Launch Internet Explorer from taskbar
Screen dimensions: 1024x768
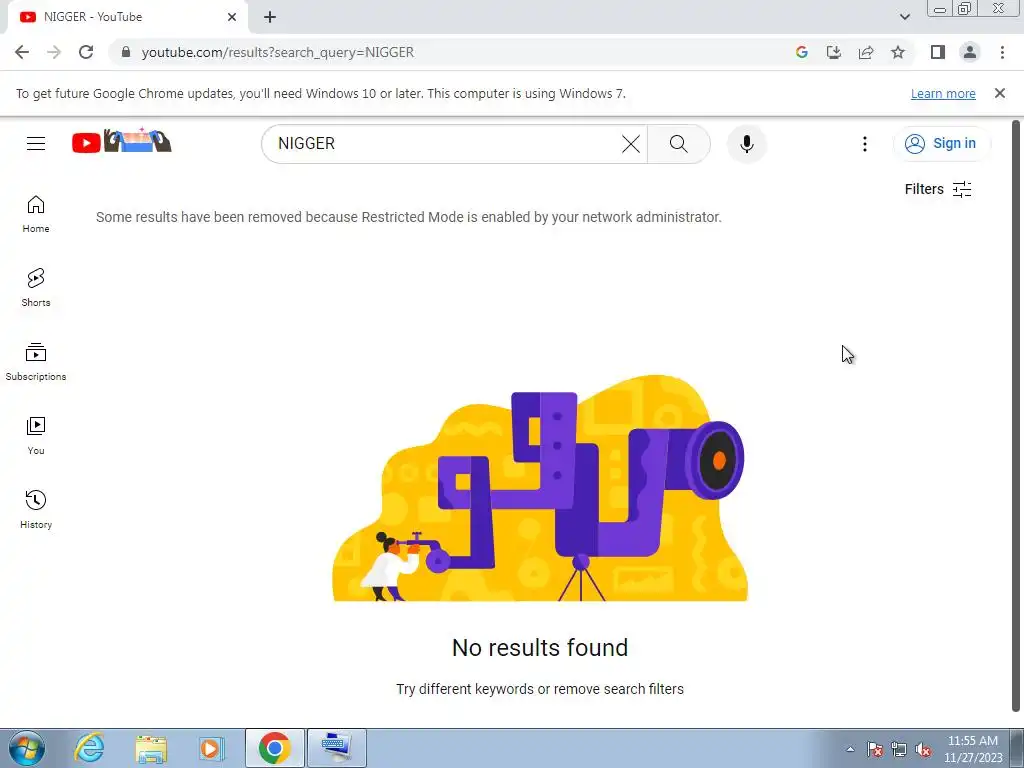pyautogui.click(x=89, y=748)
